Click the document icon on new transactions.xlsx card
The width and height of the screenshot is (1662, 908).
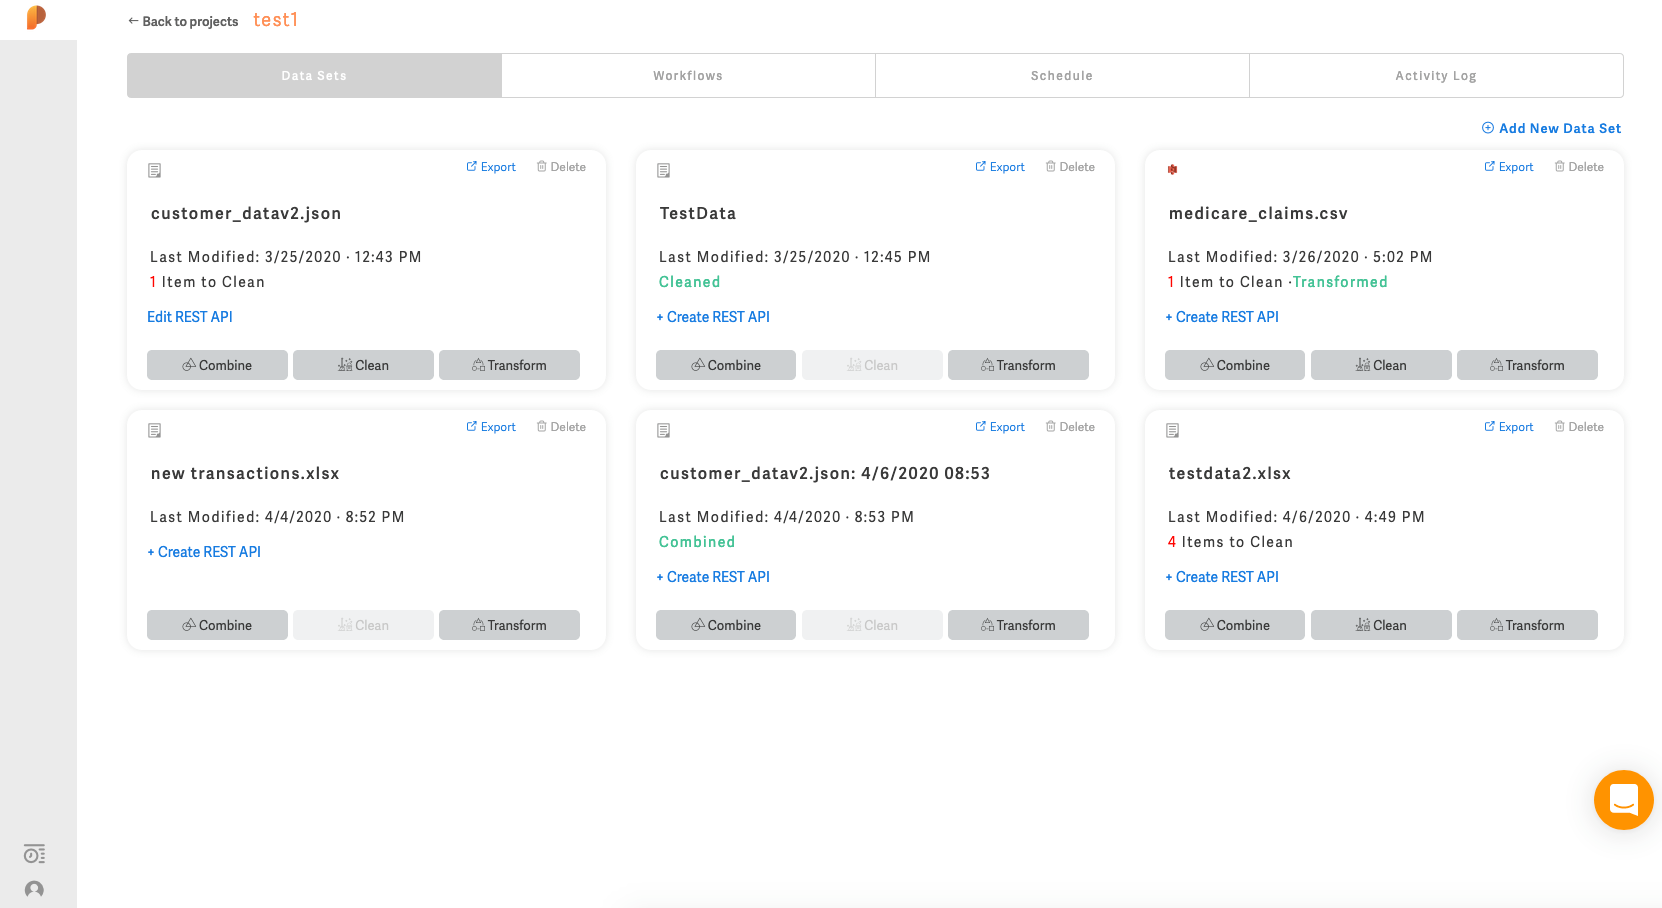pos(154,430)
